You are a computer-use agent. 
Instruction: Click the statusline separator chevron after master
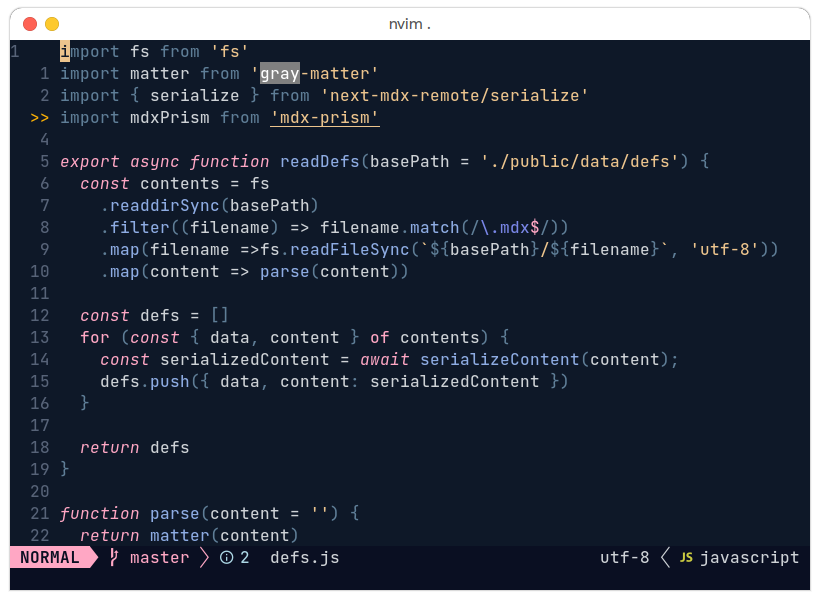coord(204,558)
